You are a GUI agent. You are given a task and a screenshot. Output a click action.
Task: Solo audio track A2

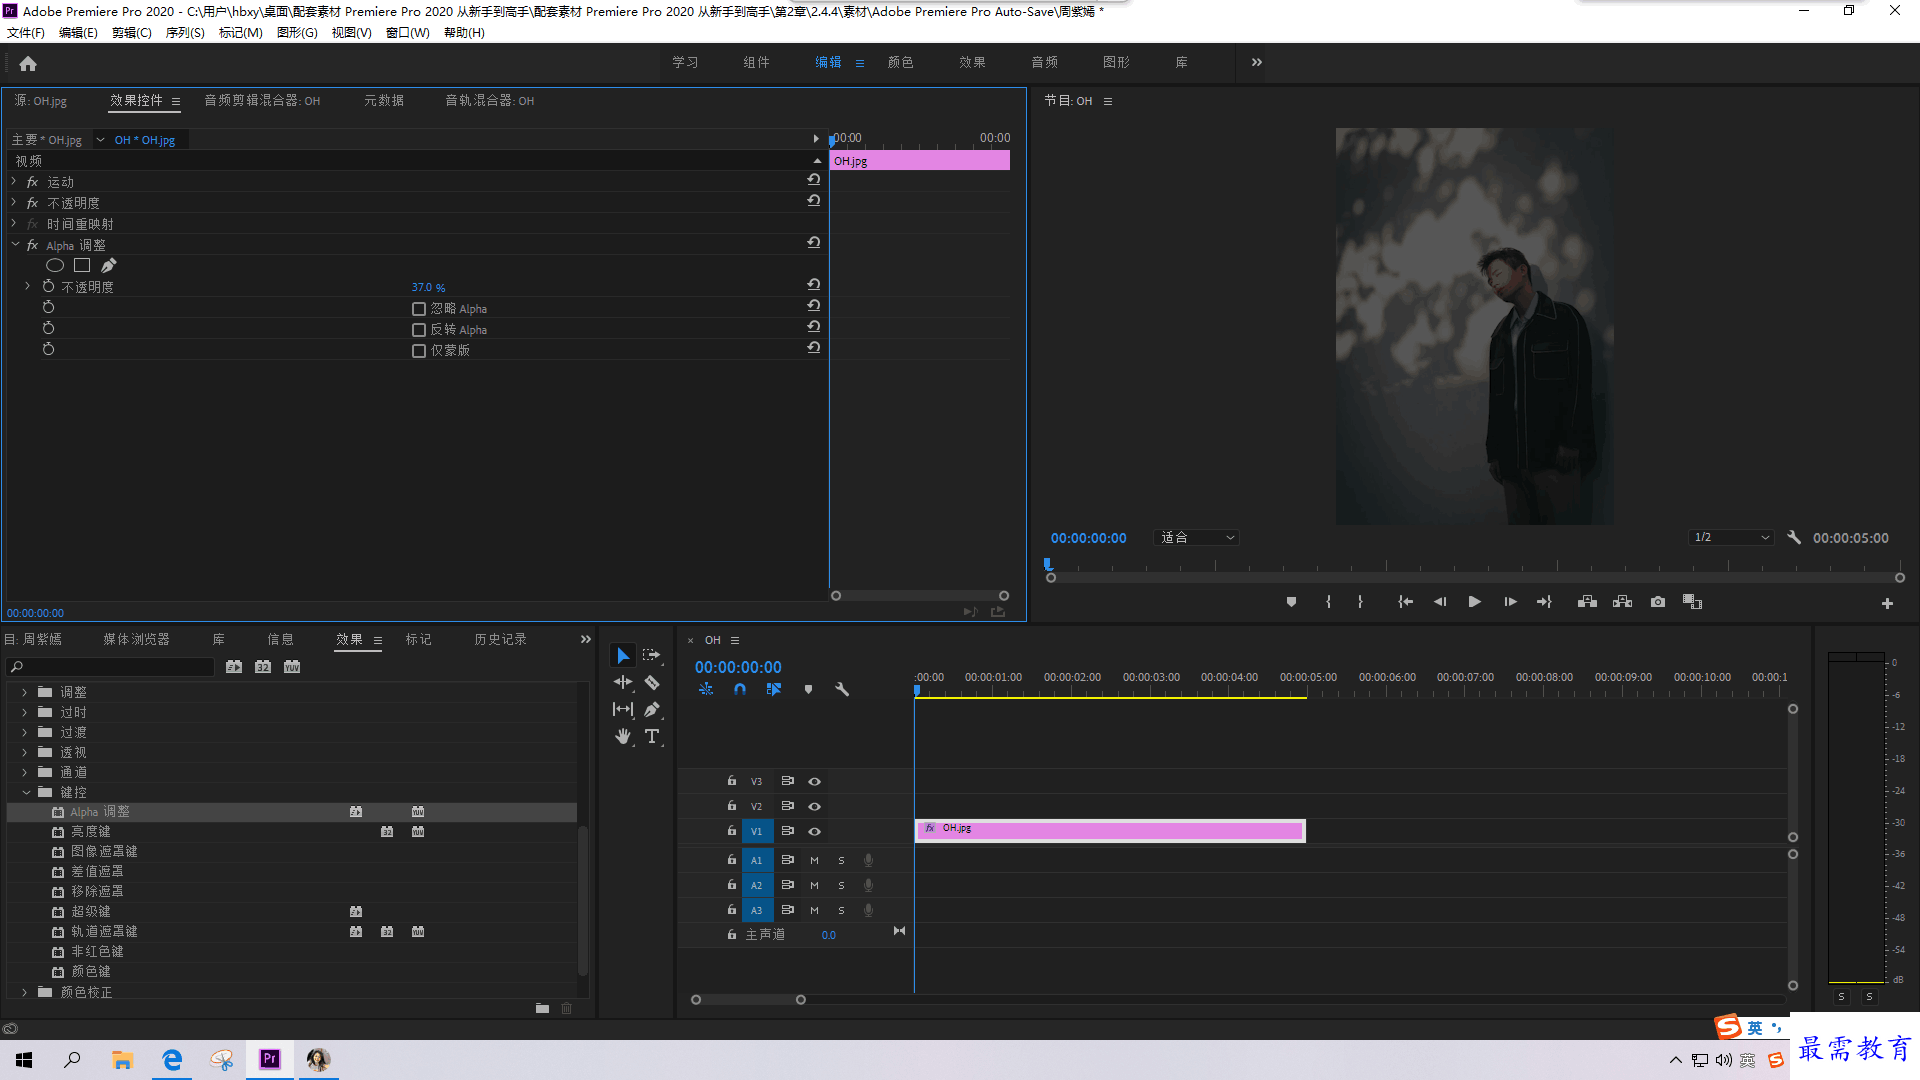[x=841, y=885]
